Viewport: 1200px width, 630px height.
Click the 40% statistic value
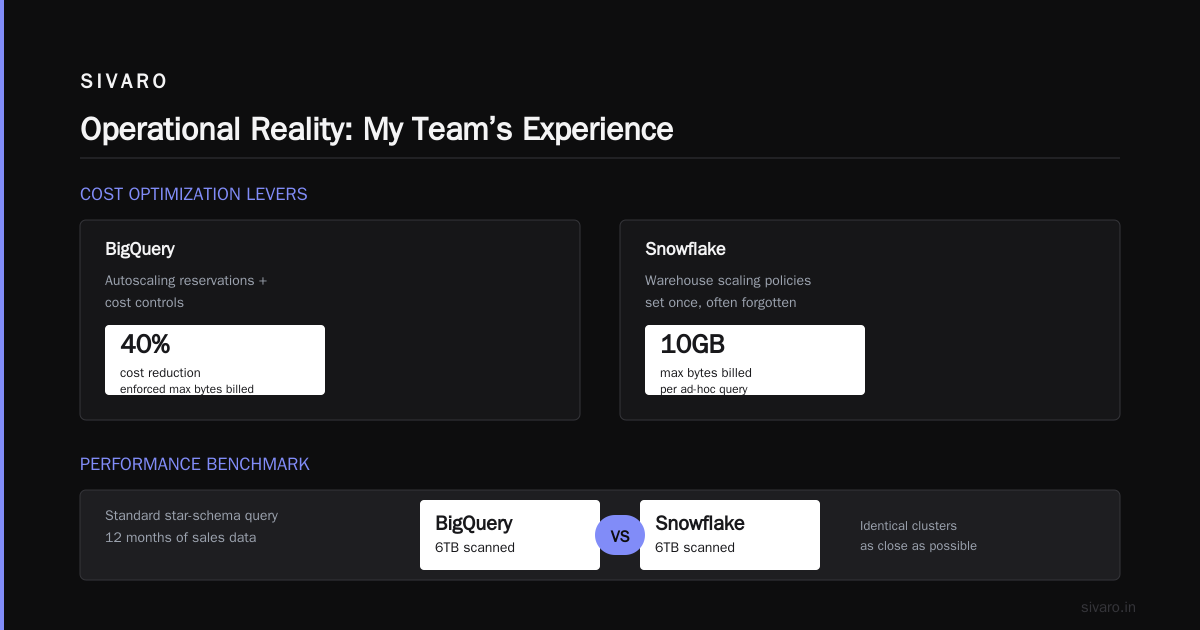146,344
